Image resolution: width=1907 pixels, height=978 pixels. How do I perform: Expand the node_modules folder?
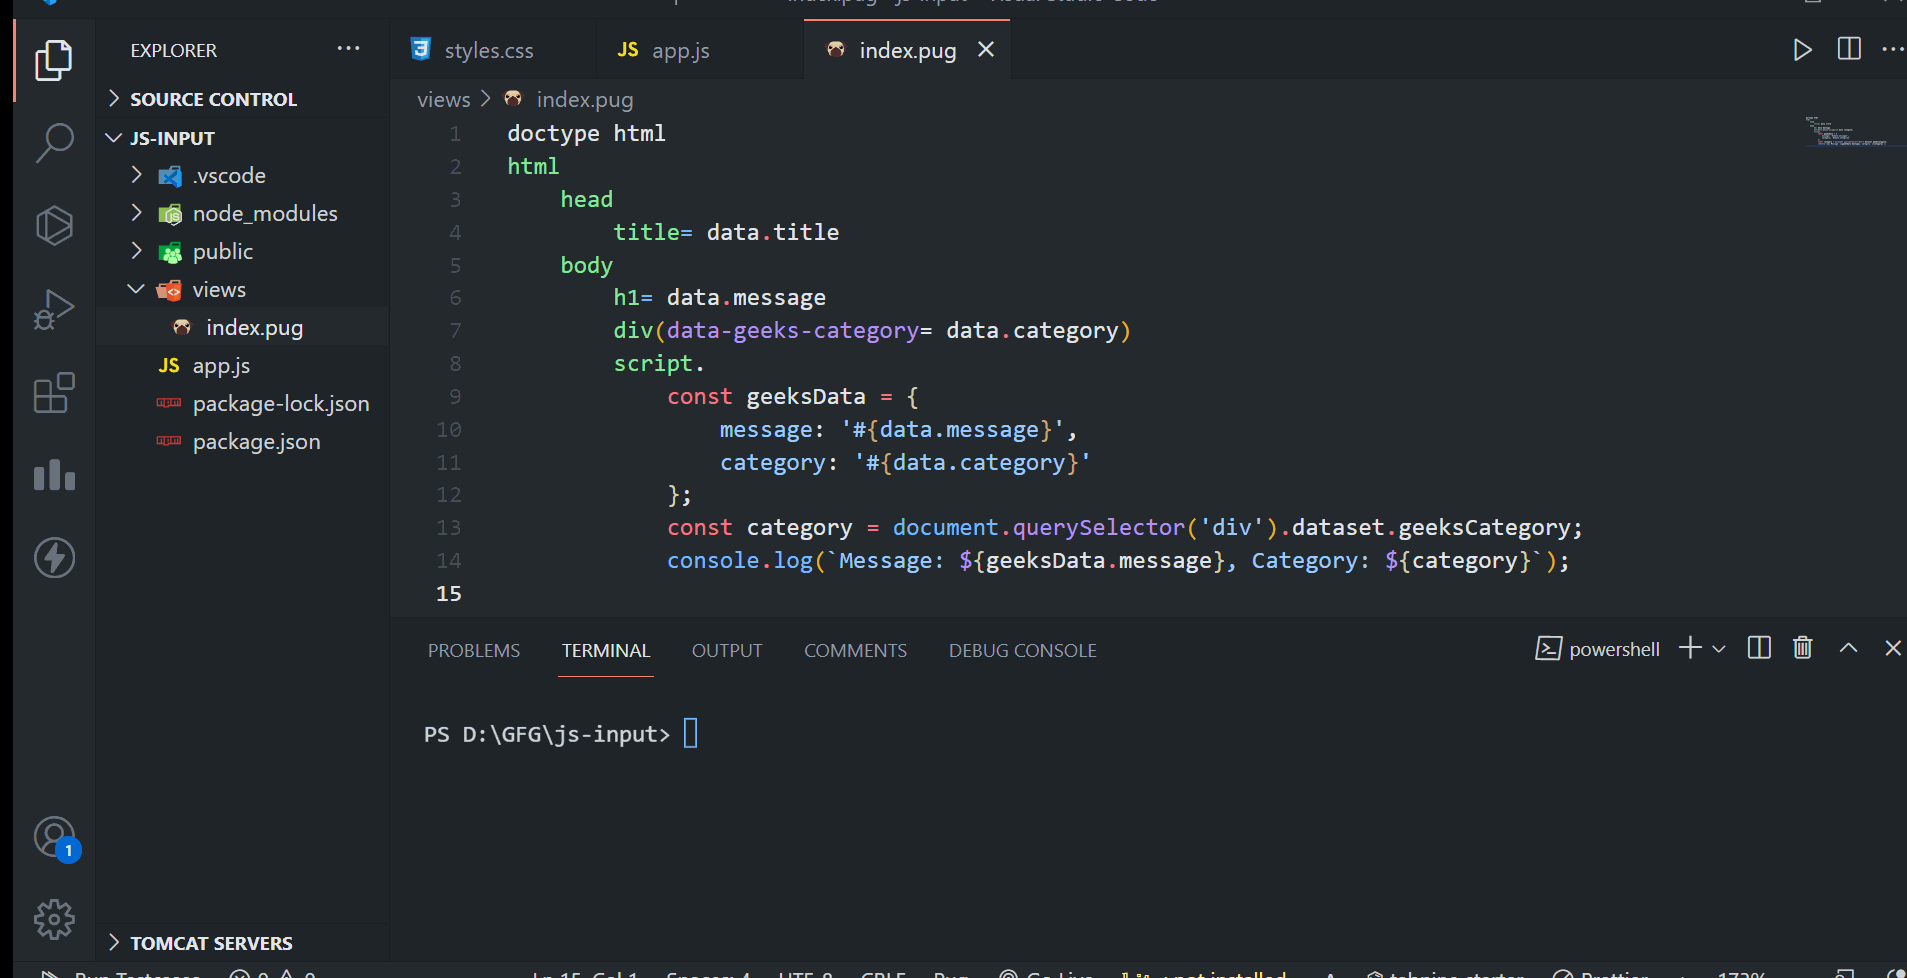point(264,213)
